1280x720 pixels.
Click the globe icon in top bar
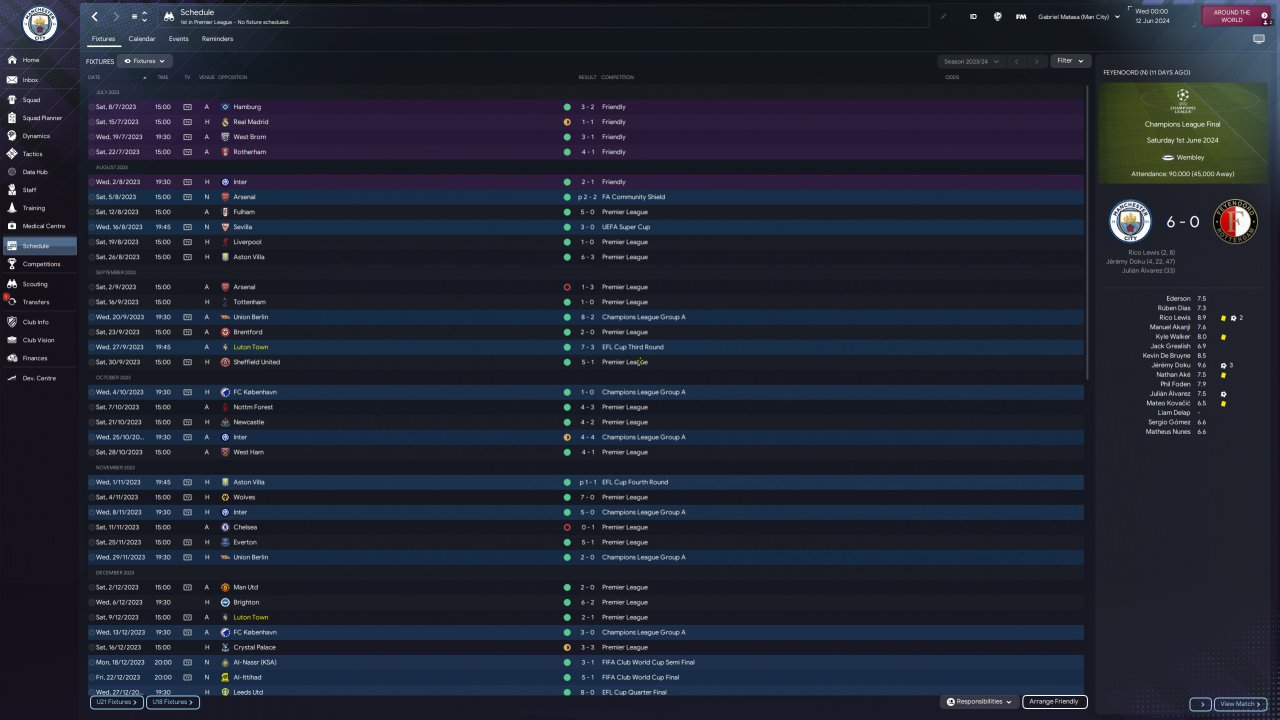tap(997, 16)
